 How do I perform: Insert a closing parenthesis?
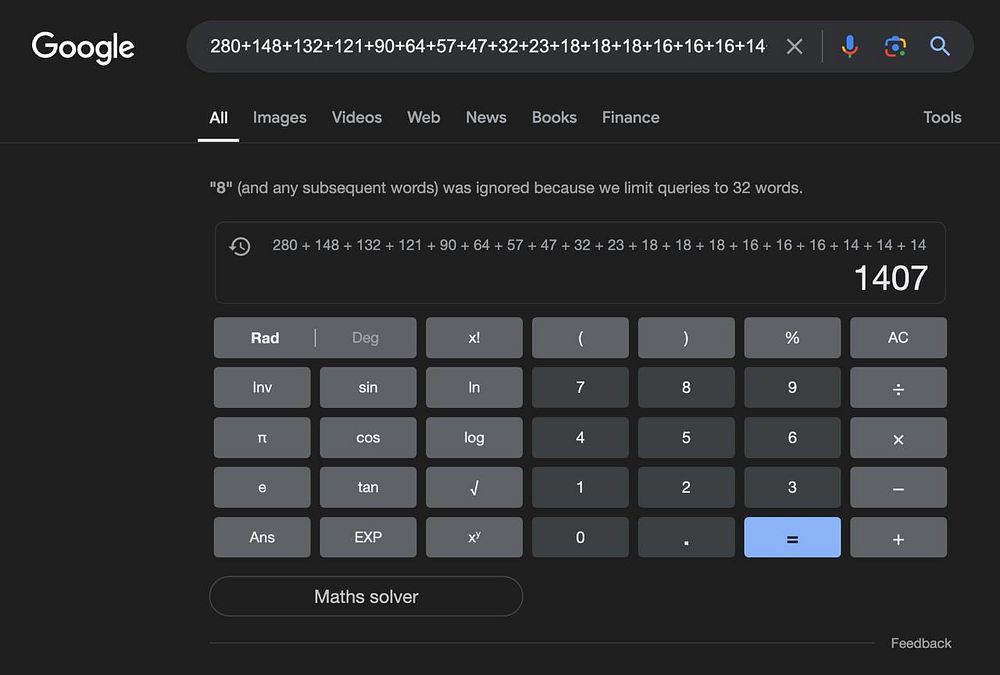686,338
